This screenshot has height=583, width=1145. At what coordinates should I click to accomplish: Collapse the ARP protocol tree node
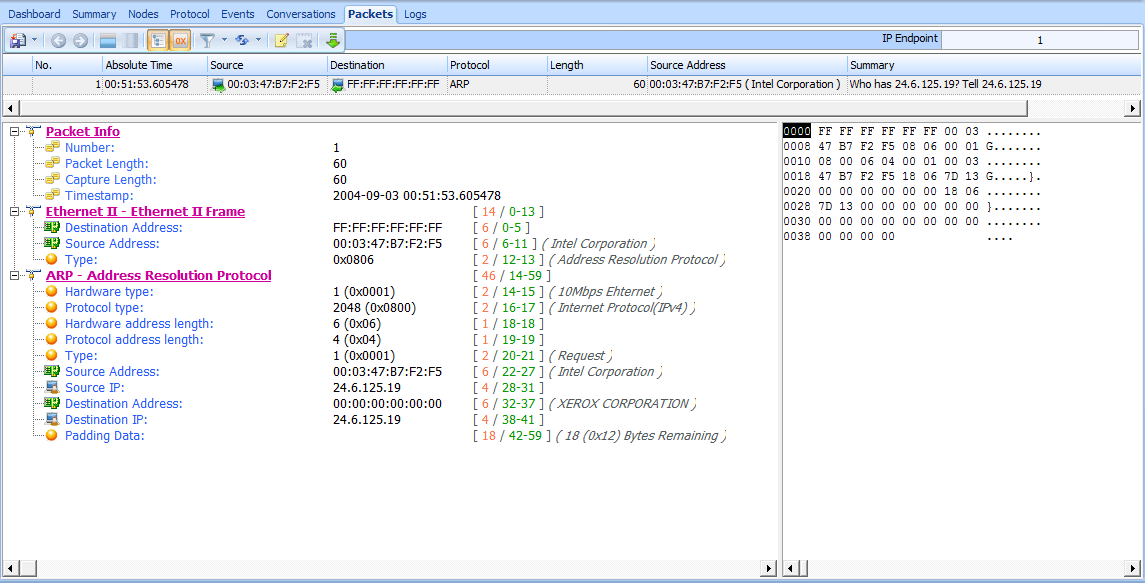[14, 275]
